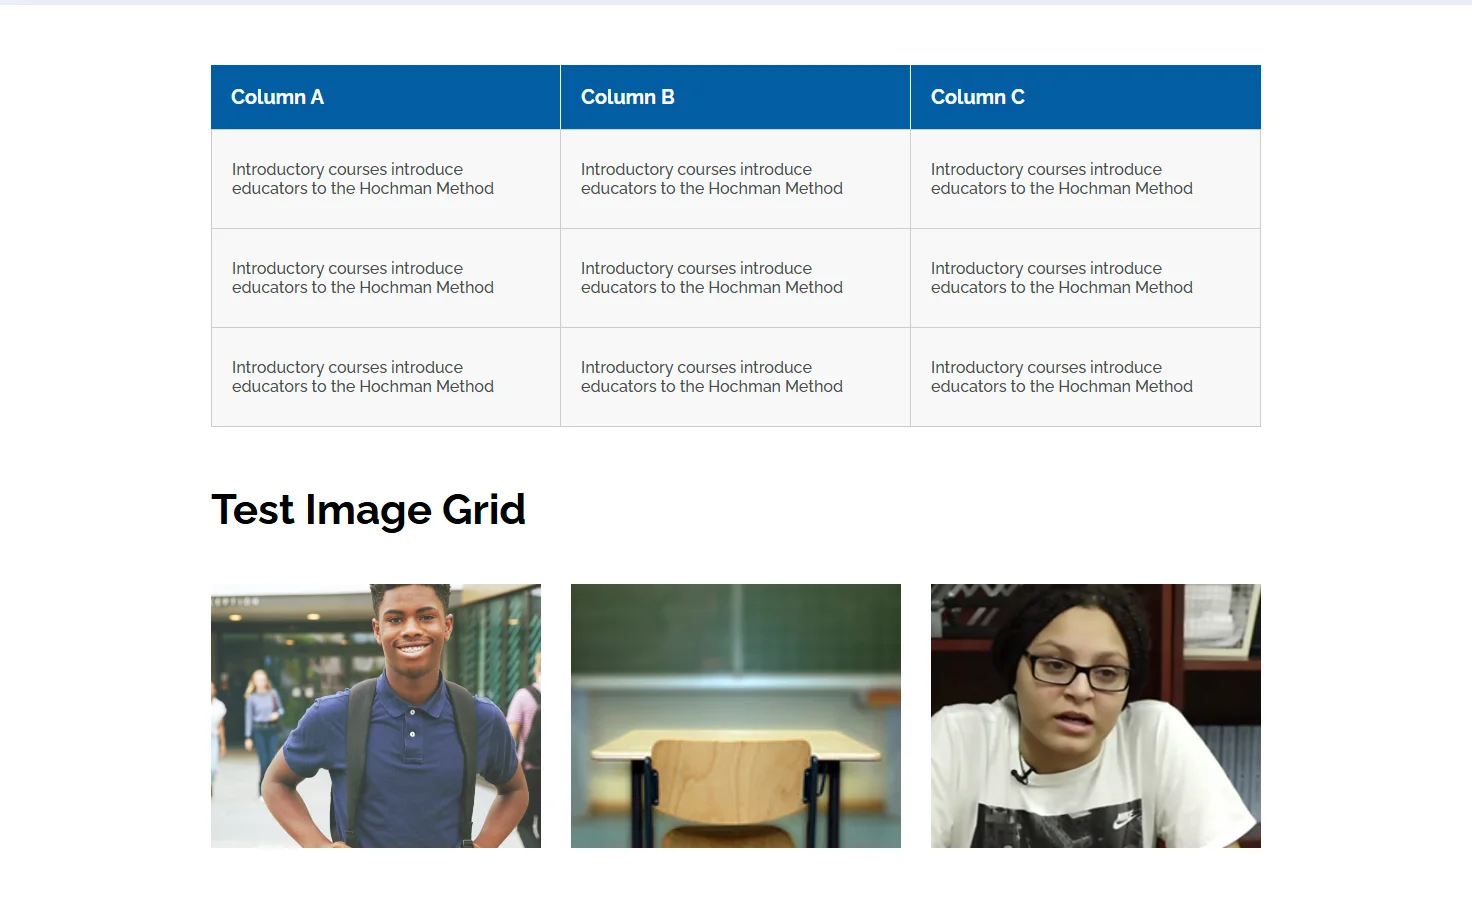The height and width of the screenshot is (920, 1472).
Task: Open the classroom desk and chair image
Action: (736, 716)
